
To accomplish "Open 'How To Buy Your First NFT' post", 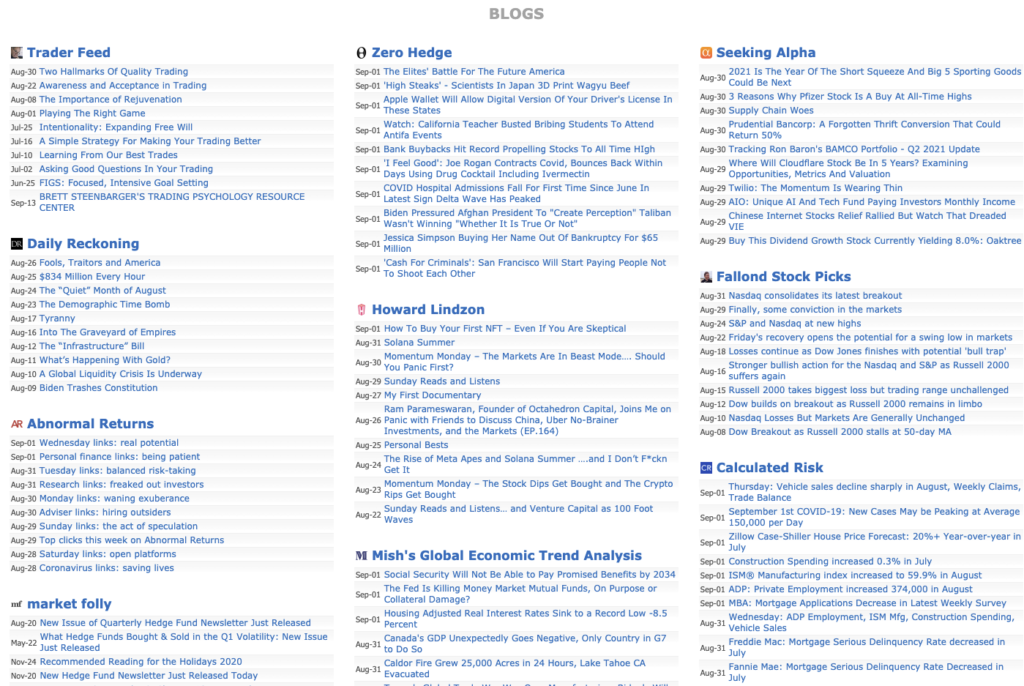I will point(505,329).
